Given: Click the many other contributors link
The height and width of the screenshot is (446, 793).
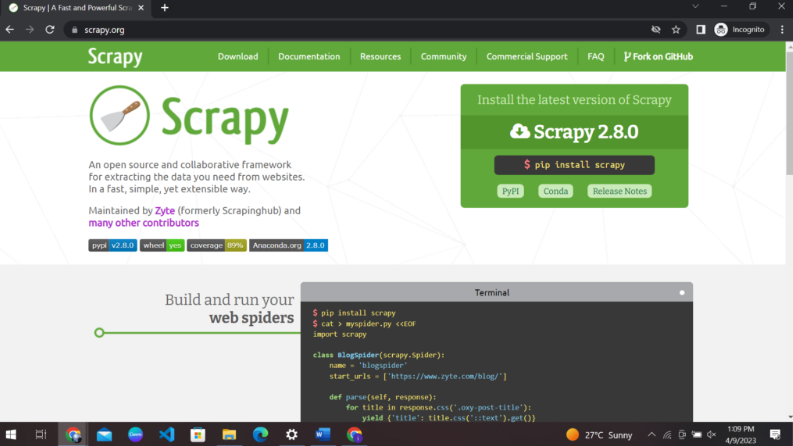Looking at the screenshot, I should pyautogui.click(x=143, y=223).
